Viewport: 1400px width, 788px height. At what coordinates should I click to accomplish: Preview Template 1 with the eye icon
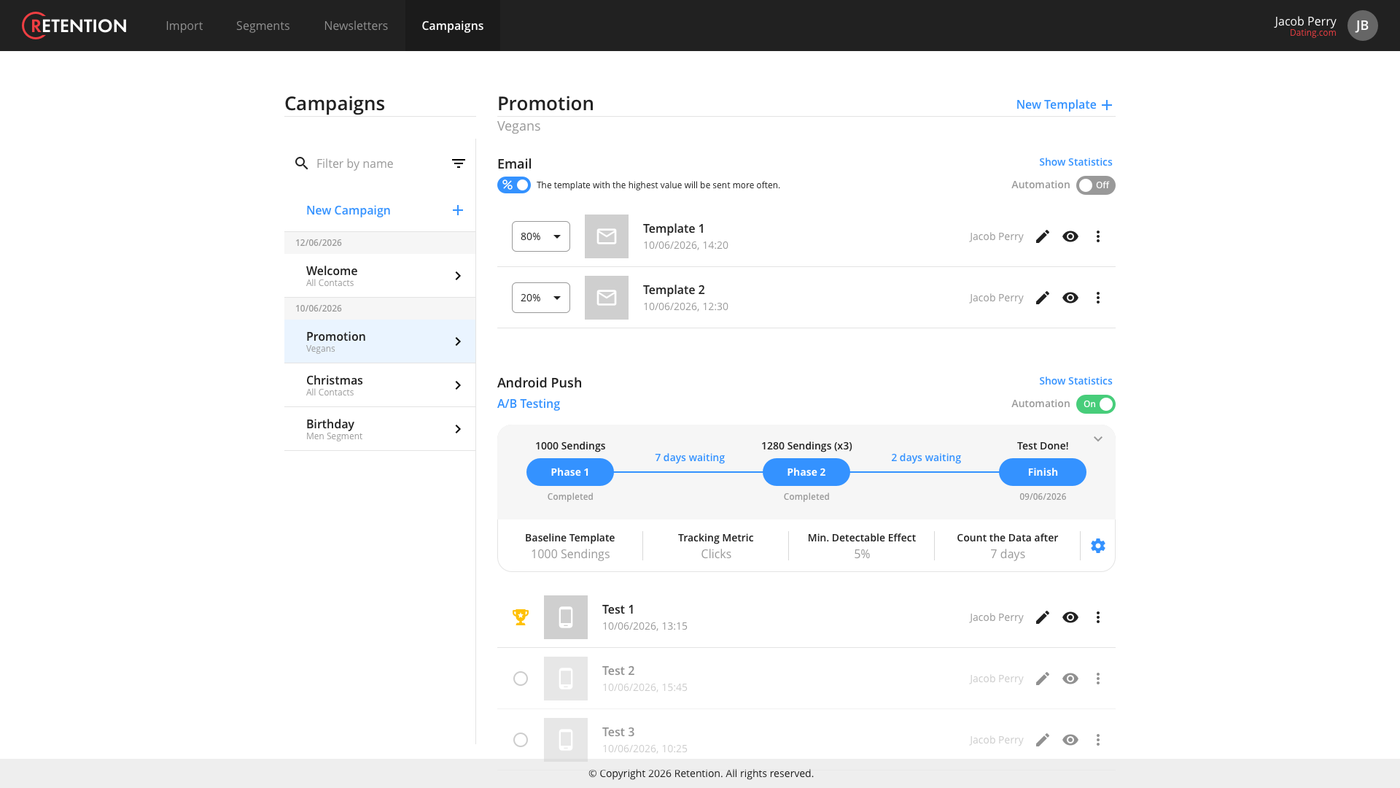tap(1070, 237)
